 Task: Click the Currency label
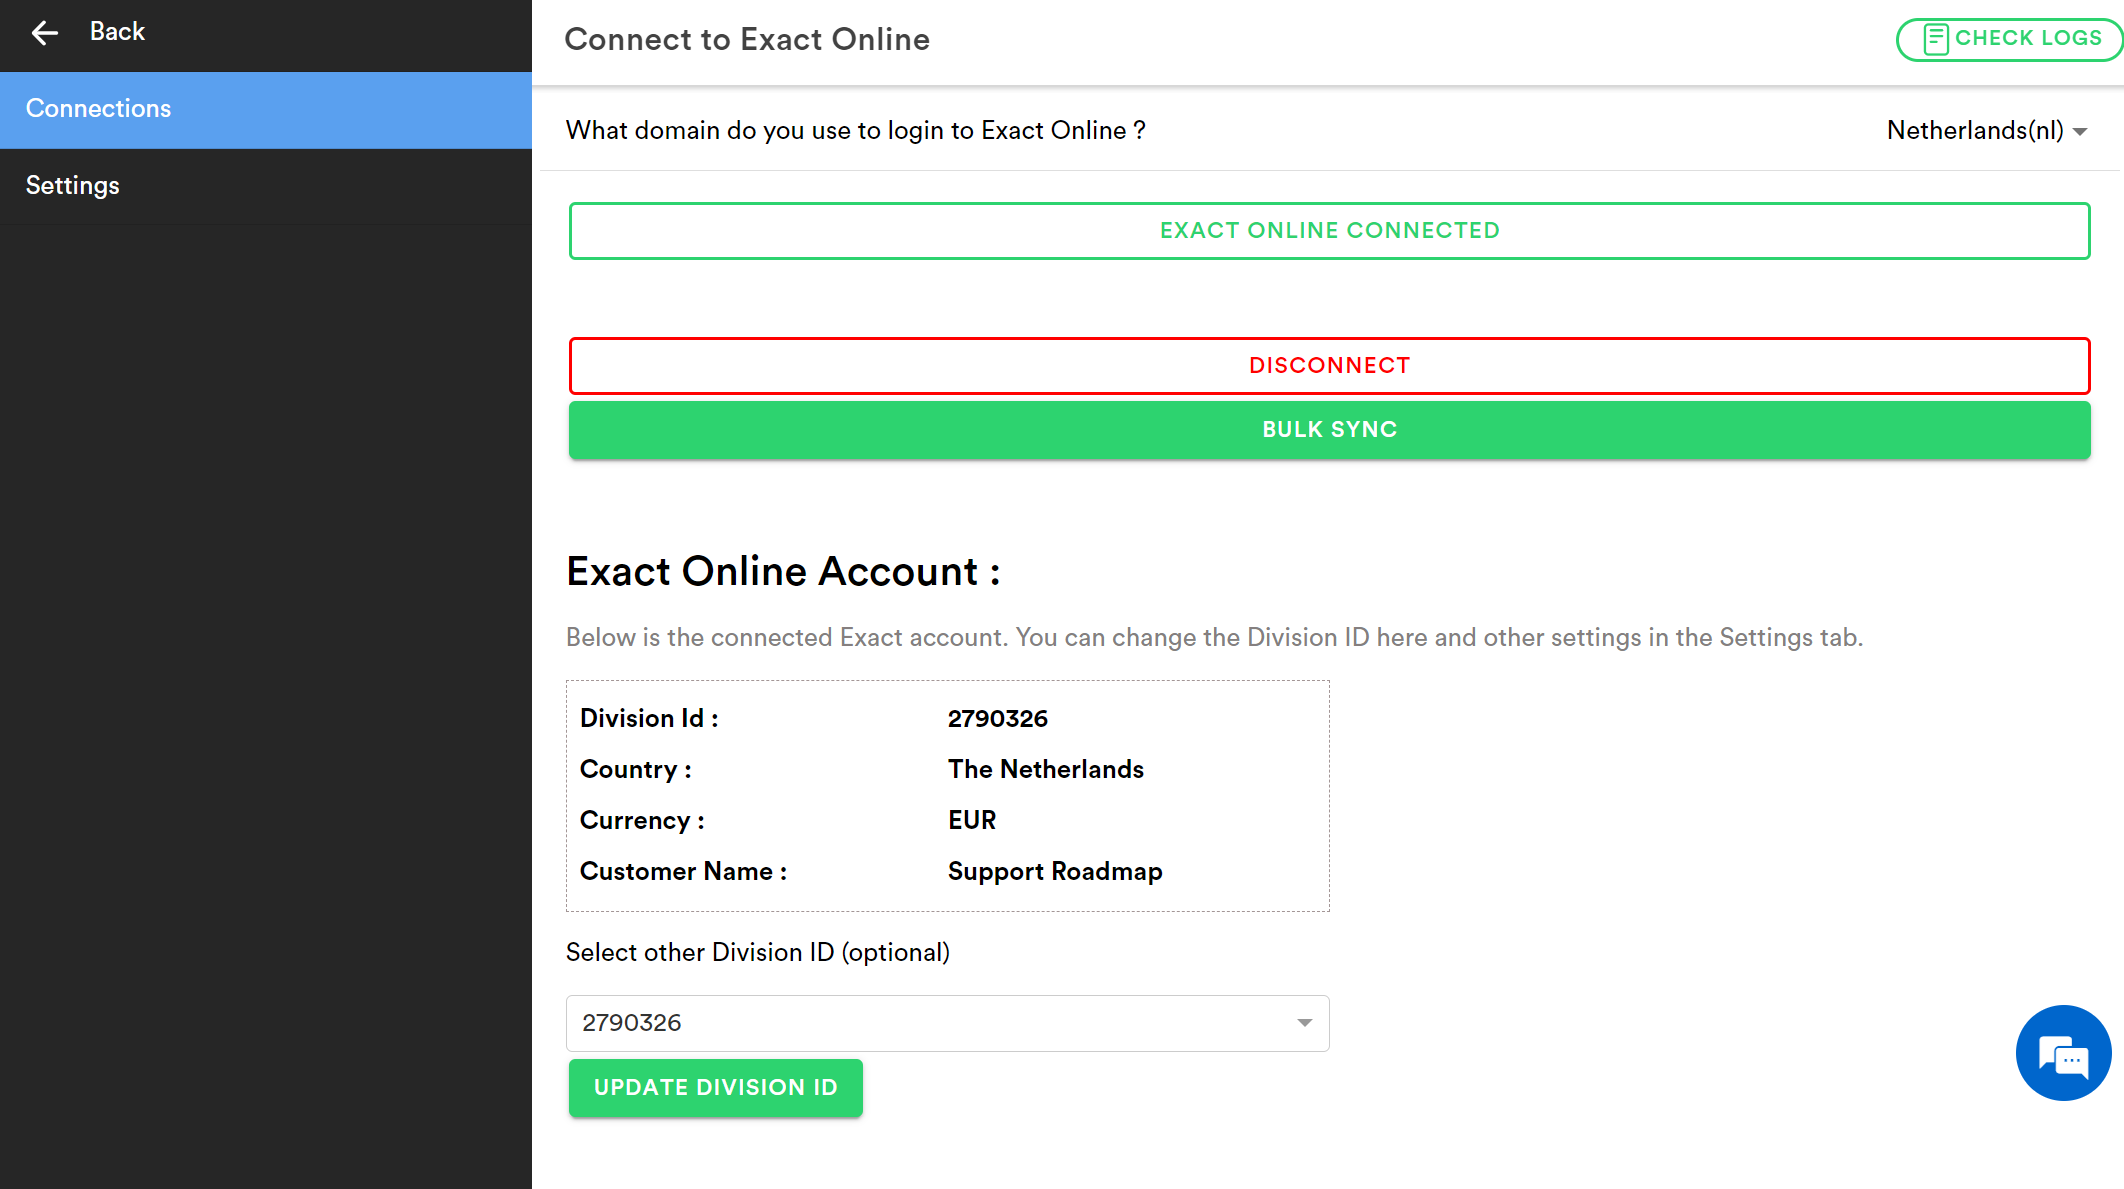[642, 821]
